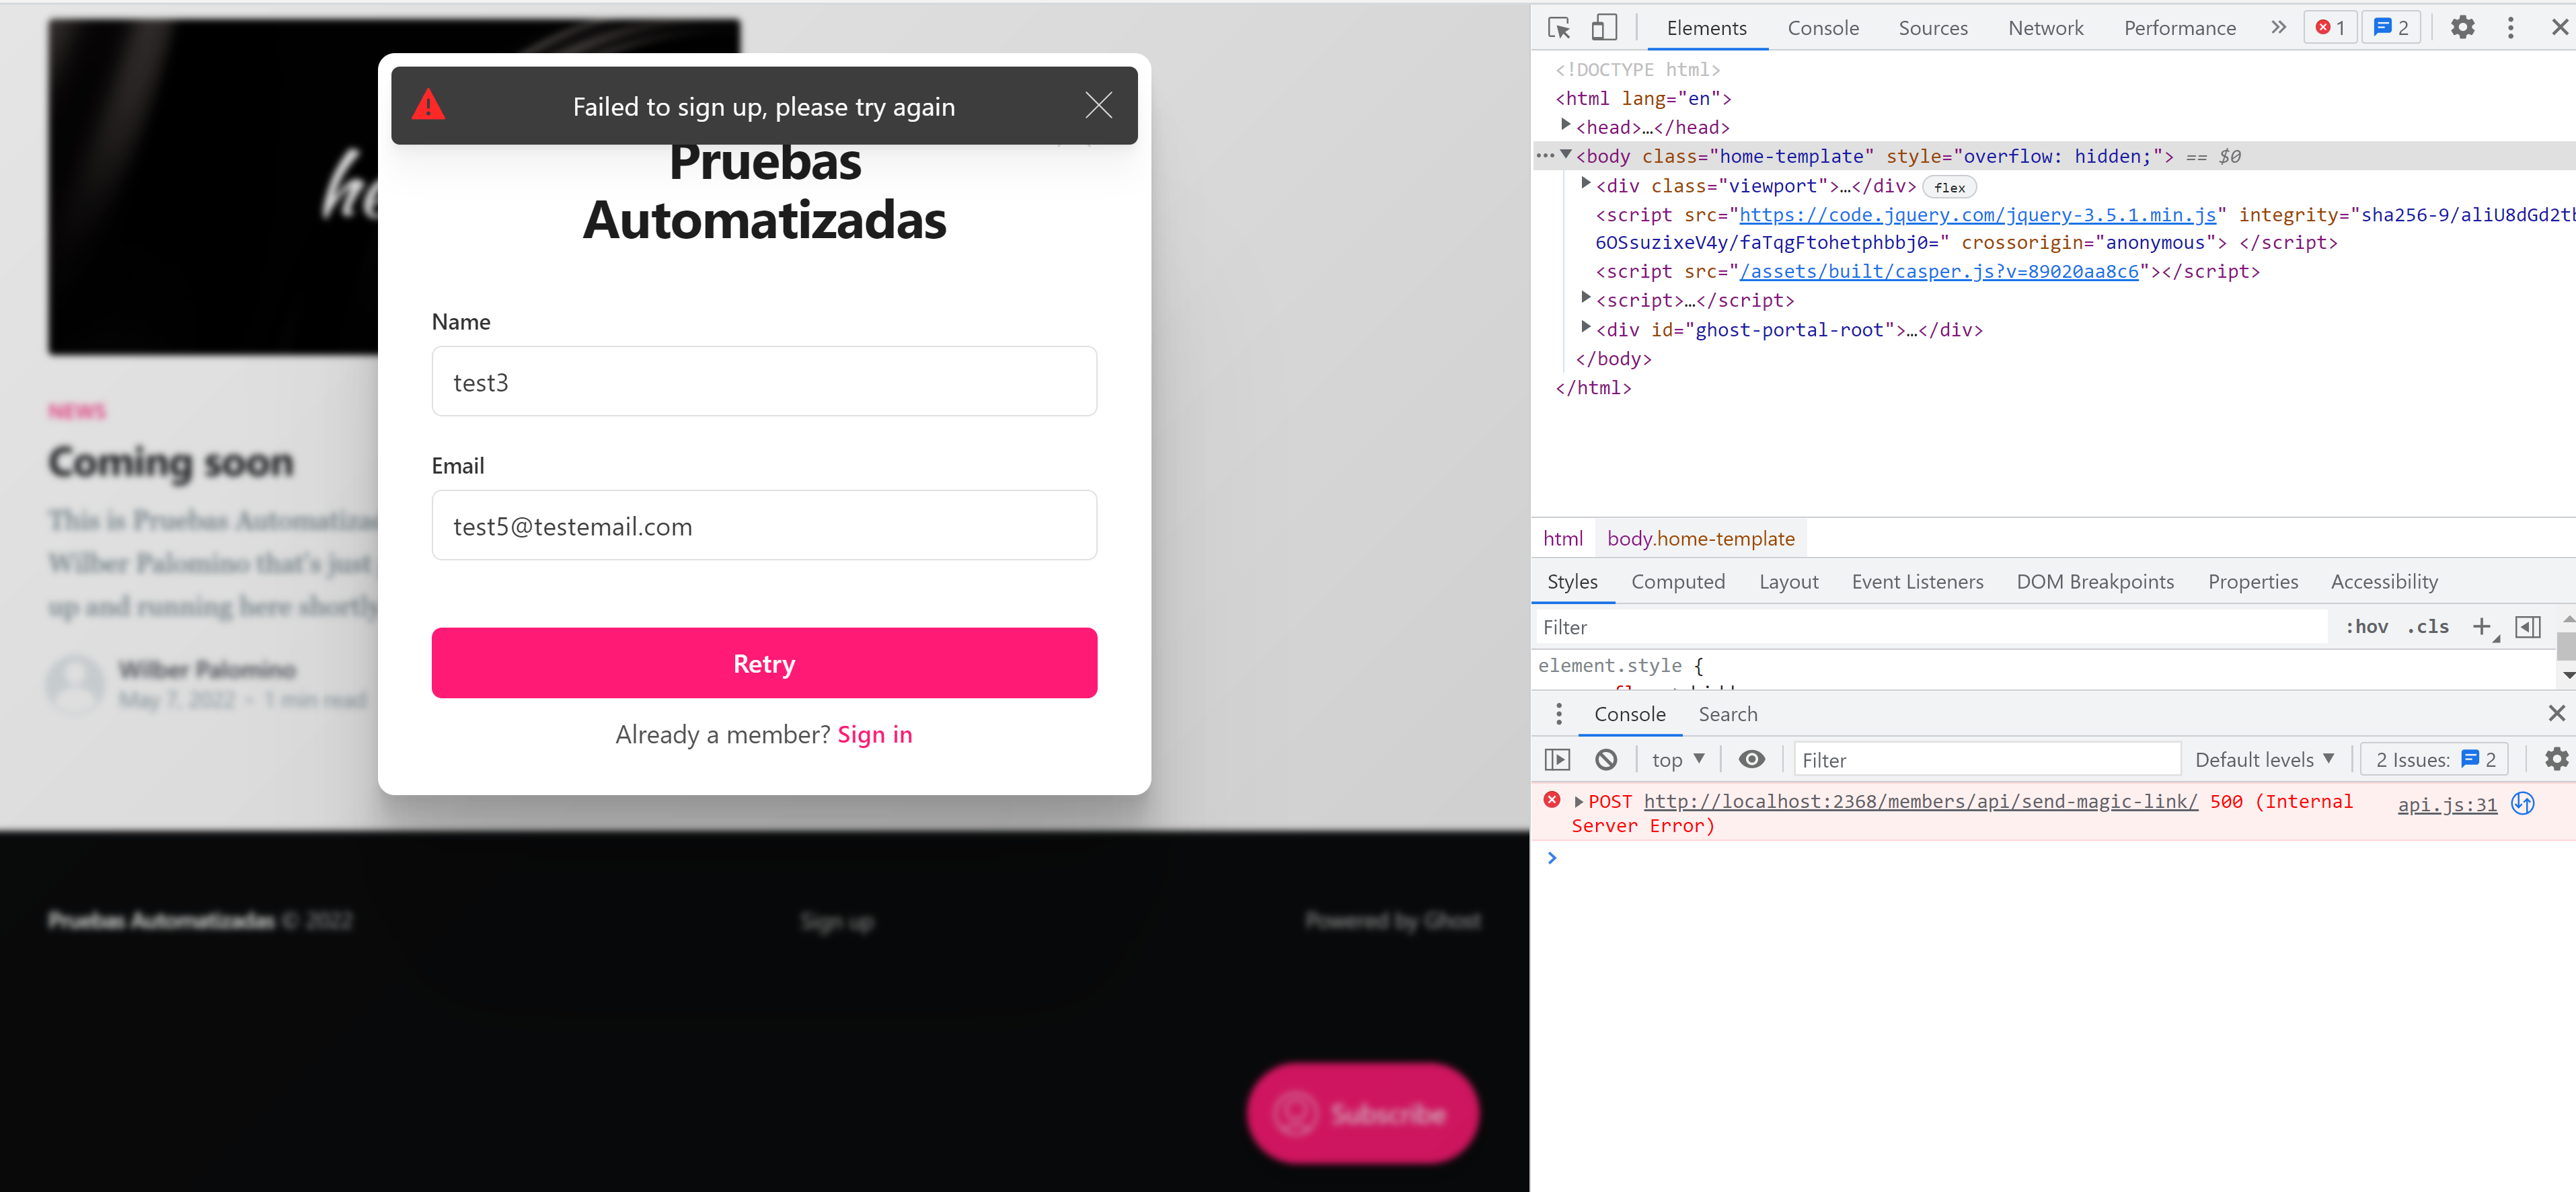The width and height of the screenshot is (2576, 1192).
Task: Open the live expression eye icon
Action: 1752,759
